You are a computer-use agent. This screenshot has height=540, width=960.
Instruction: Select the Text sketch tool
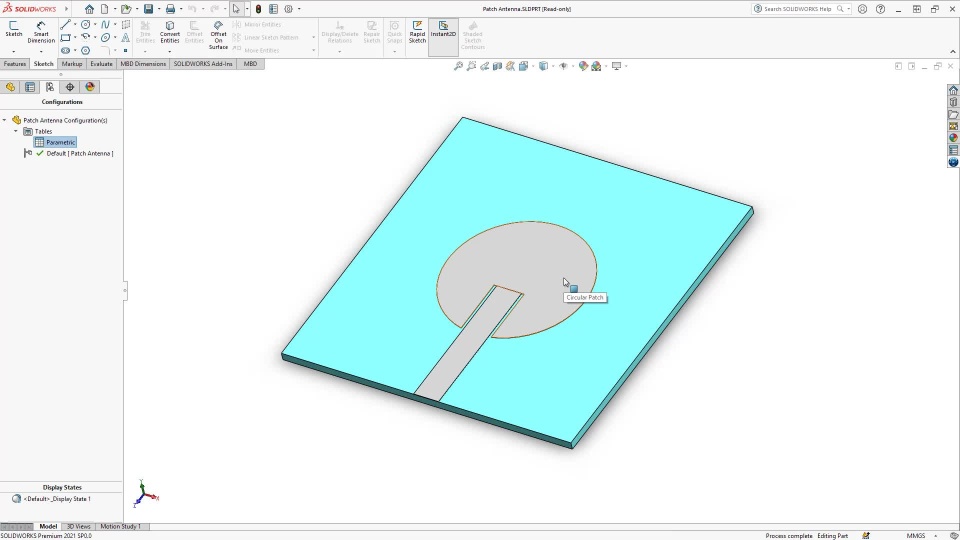(126, 37)
